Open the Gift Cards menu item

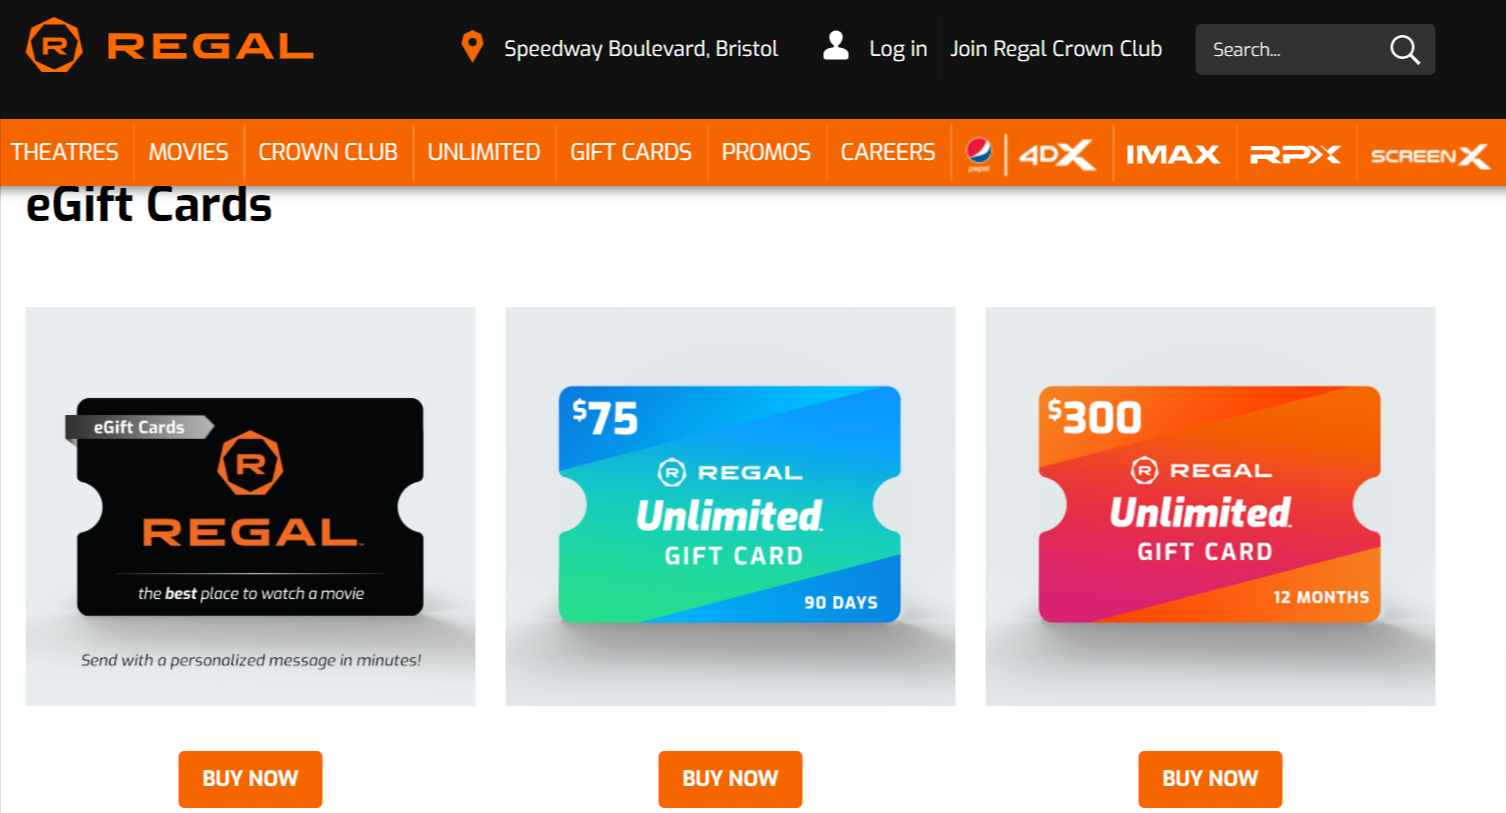coord(631,152)
